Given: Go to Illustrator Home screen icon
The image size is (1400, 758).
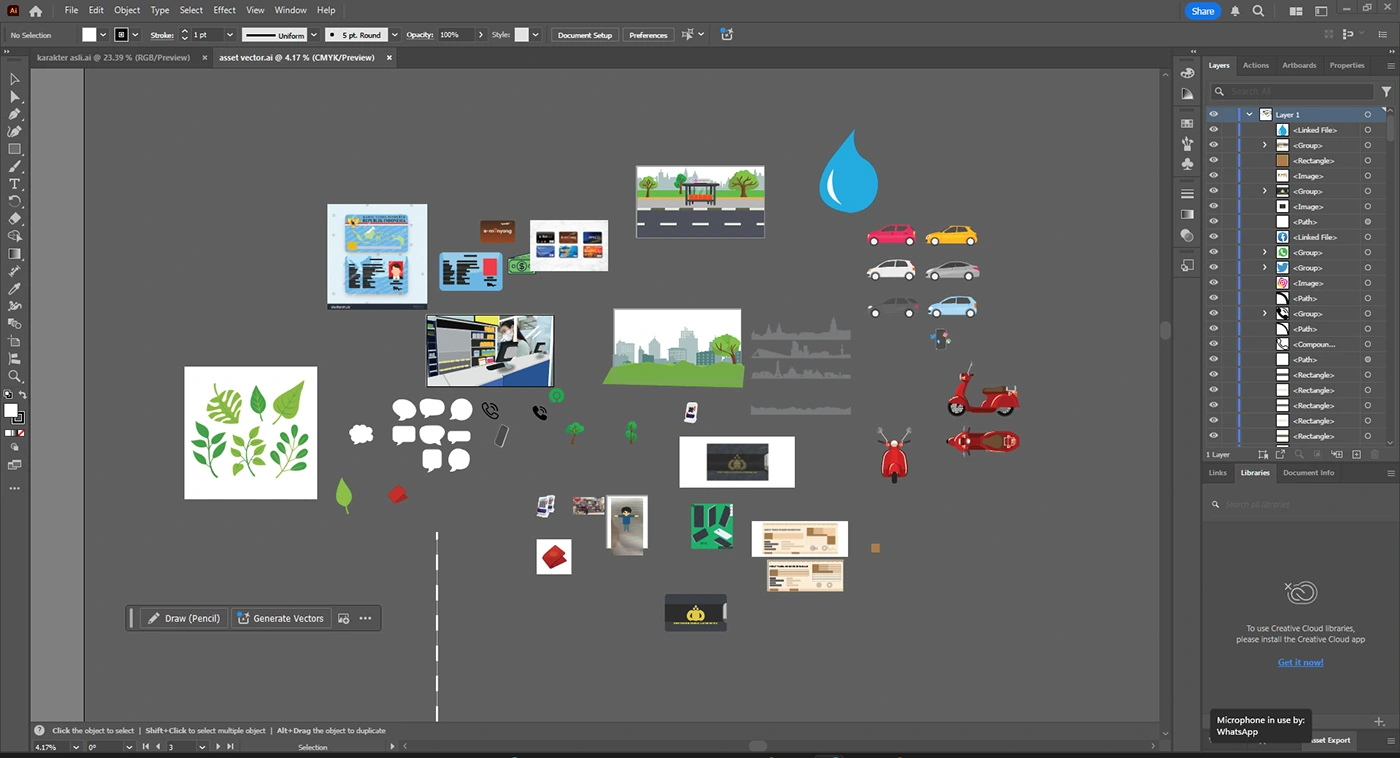Looking at the screenshot, I should (x=36, y=11).
